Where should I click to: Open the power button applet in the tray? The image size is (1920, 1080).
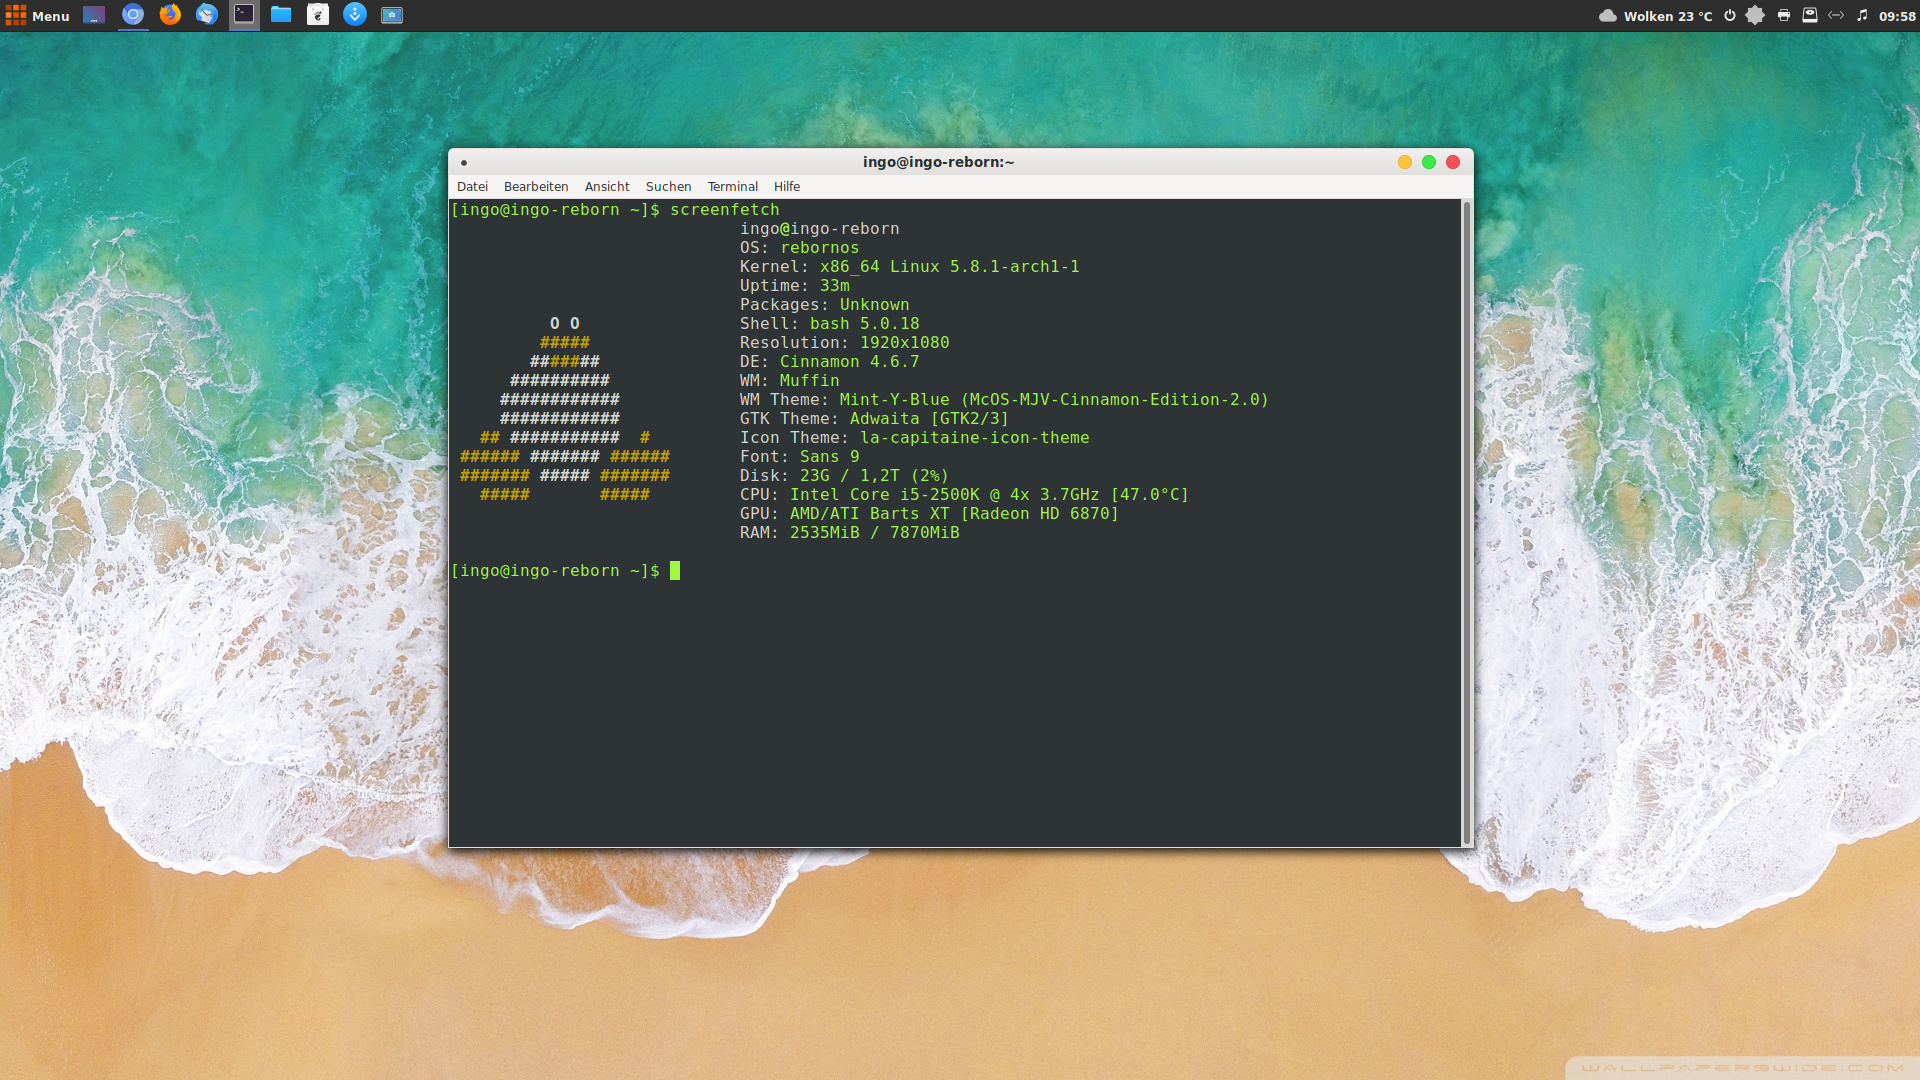pyautogui.click(x=1730, y=16)
